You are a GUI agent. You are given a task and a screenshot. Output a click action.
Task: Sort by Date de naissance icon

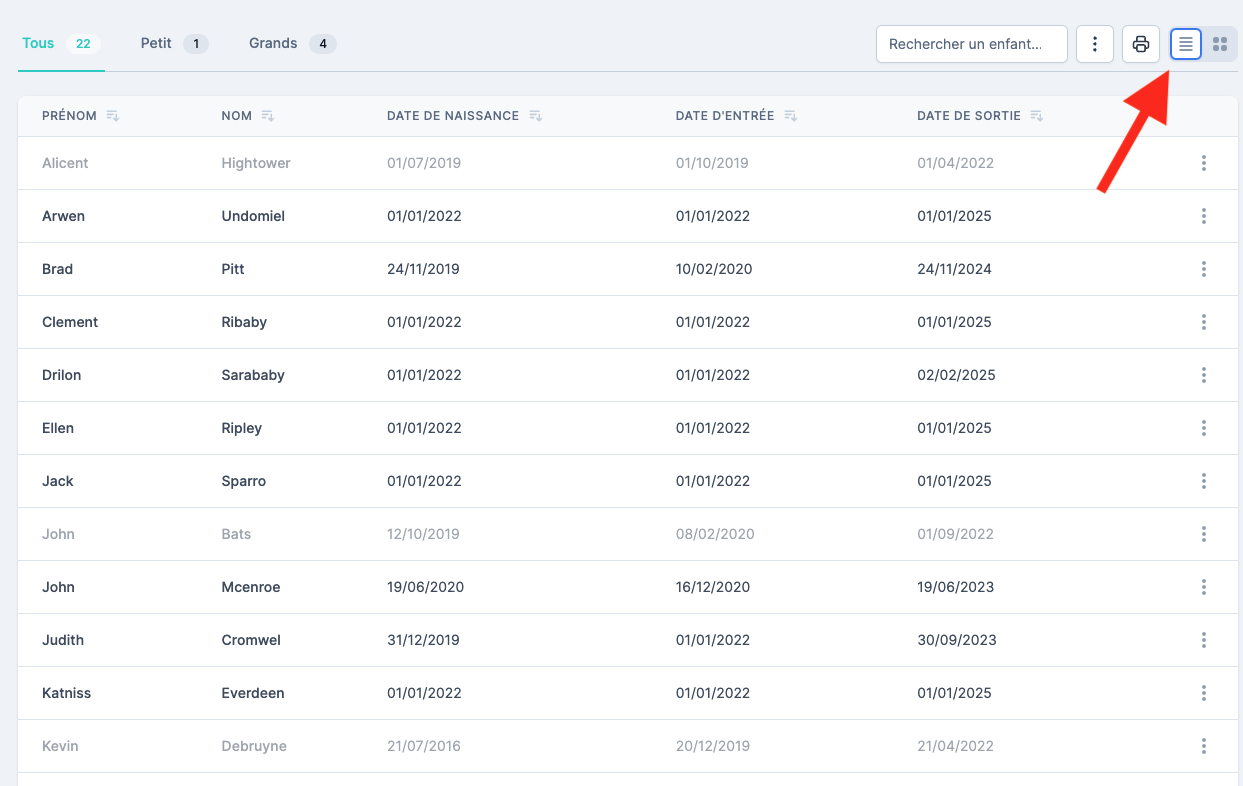(535, 116)
